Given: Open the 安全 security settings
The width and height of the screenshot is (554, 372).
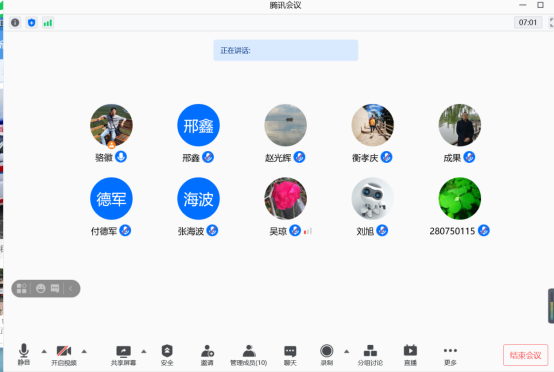Looking at the screenshot, I should pyautogui.click(x=167, y=355).
